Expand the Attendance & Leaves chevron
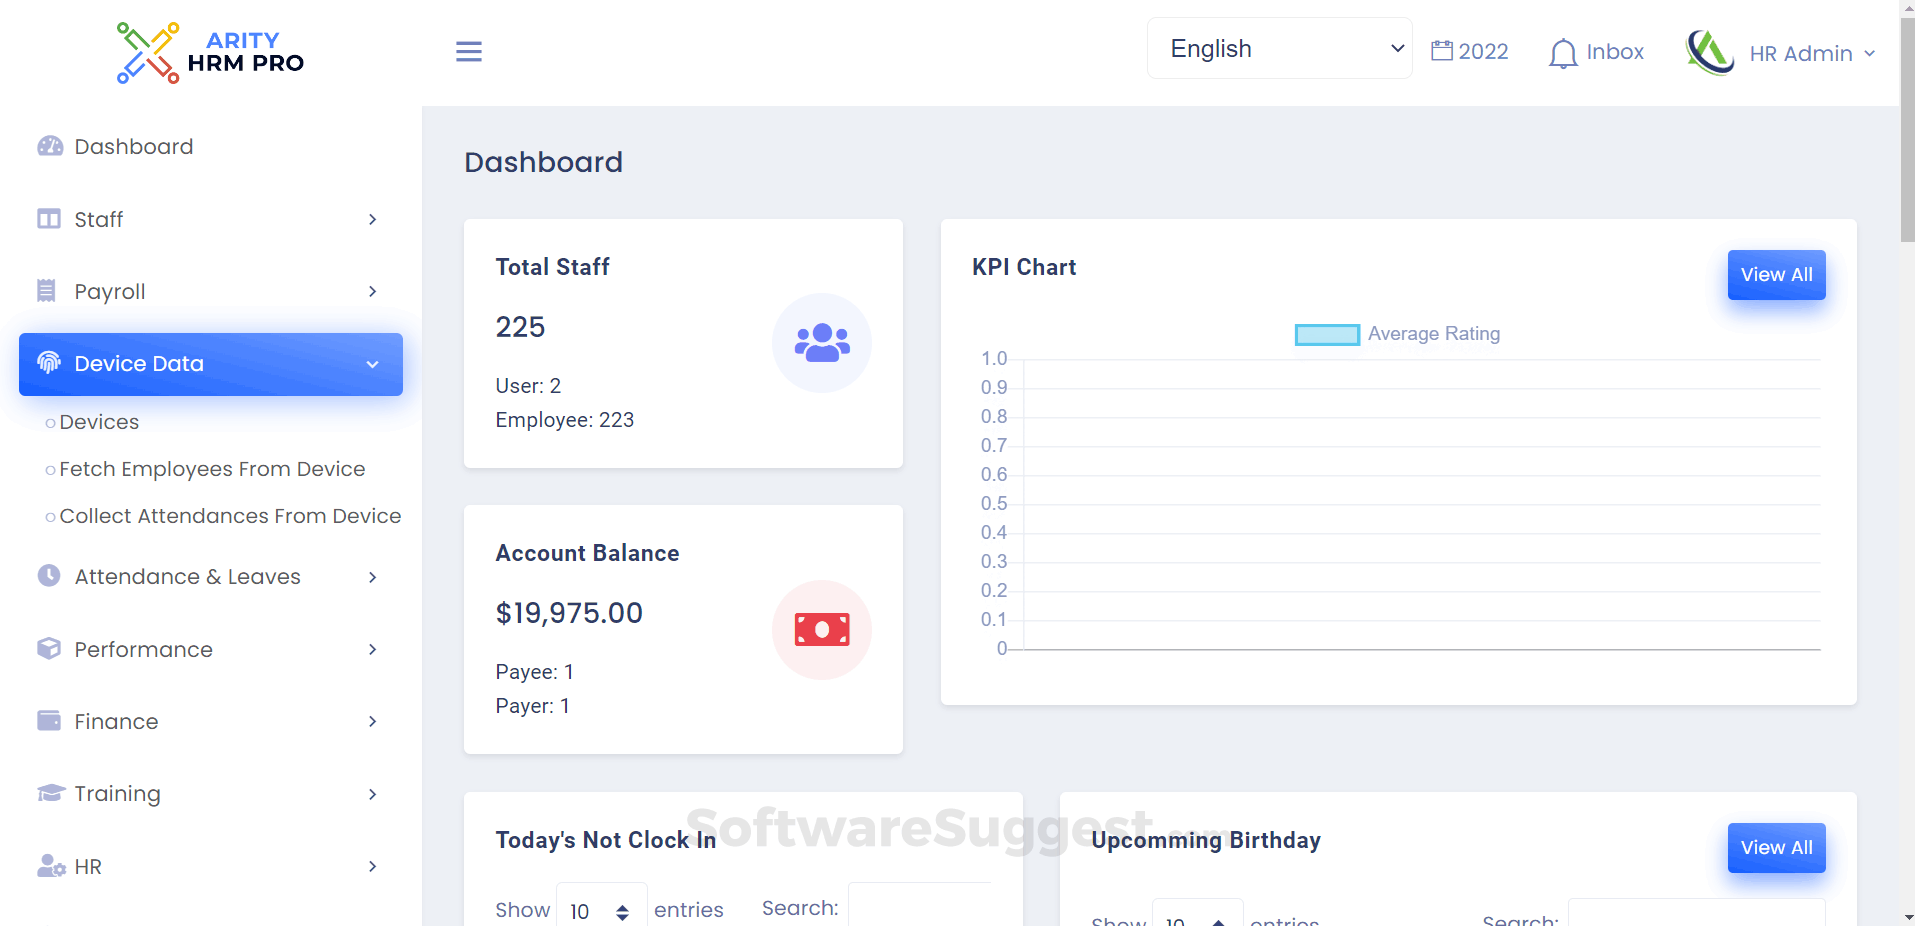The image size is (1915, 926). tap(372, 577)
